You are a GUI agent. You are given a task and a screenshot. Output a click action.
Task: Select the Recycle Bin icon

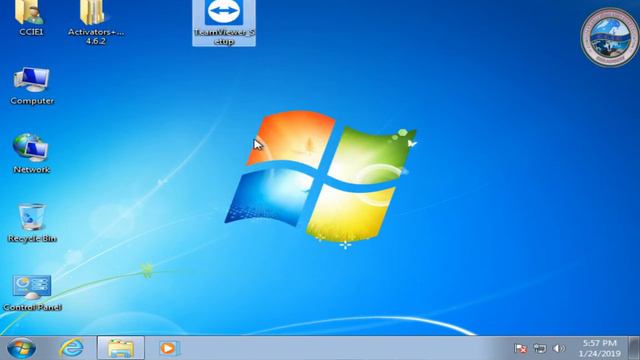tap(32, 223)
